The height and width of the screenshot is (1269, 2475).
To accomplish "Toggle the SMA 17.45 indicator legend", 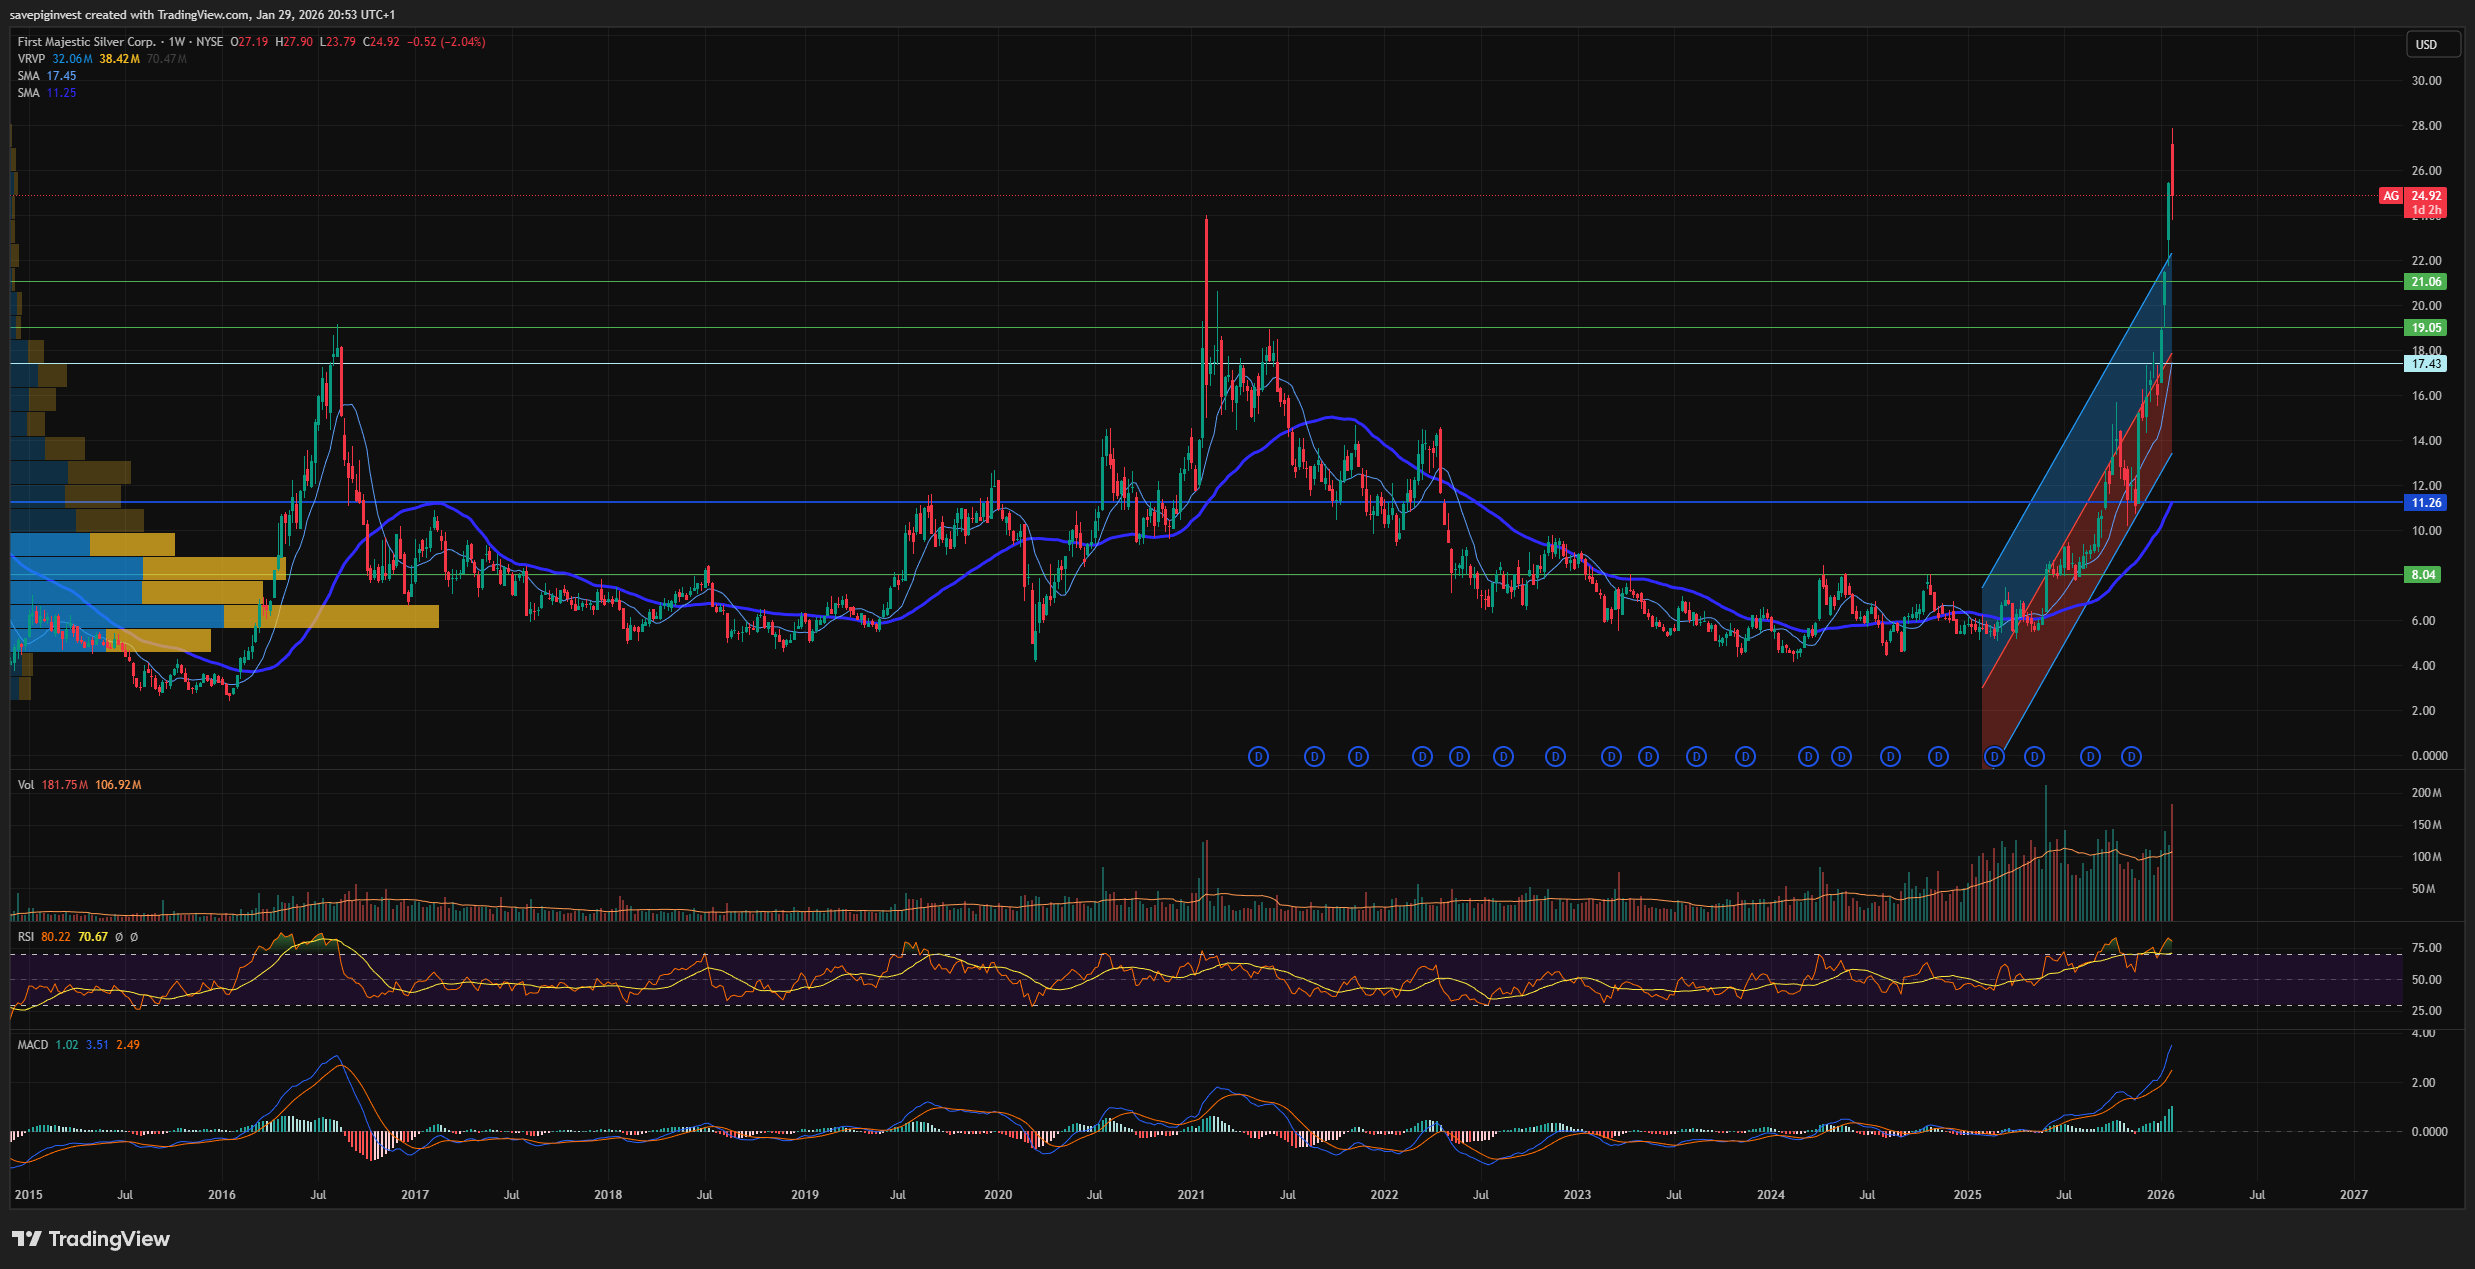I will click(29, 76).
